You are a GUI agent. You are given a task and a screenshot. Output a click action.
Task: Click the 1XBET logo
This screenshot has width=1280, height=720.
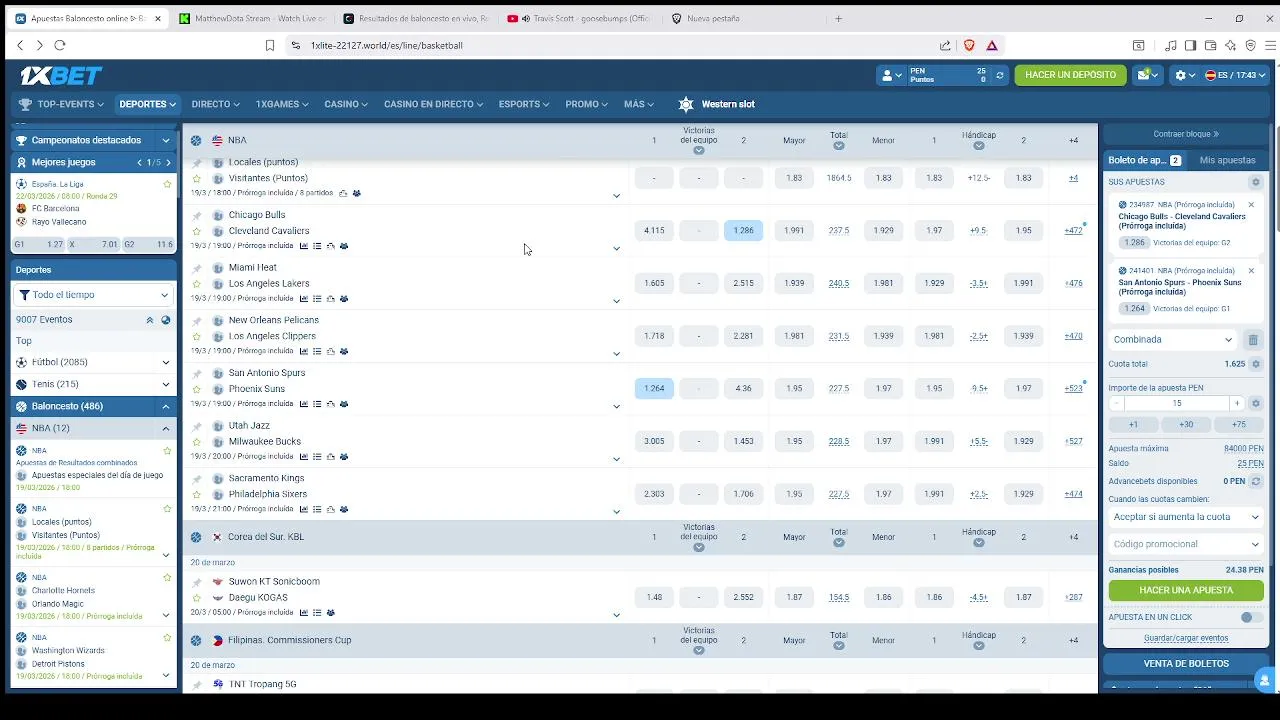pyautogui.click(x=61, y=76)
